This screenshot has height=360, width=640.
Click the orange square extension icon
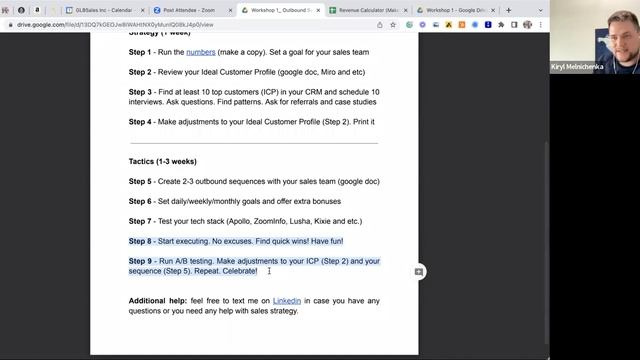(462, 25)
